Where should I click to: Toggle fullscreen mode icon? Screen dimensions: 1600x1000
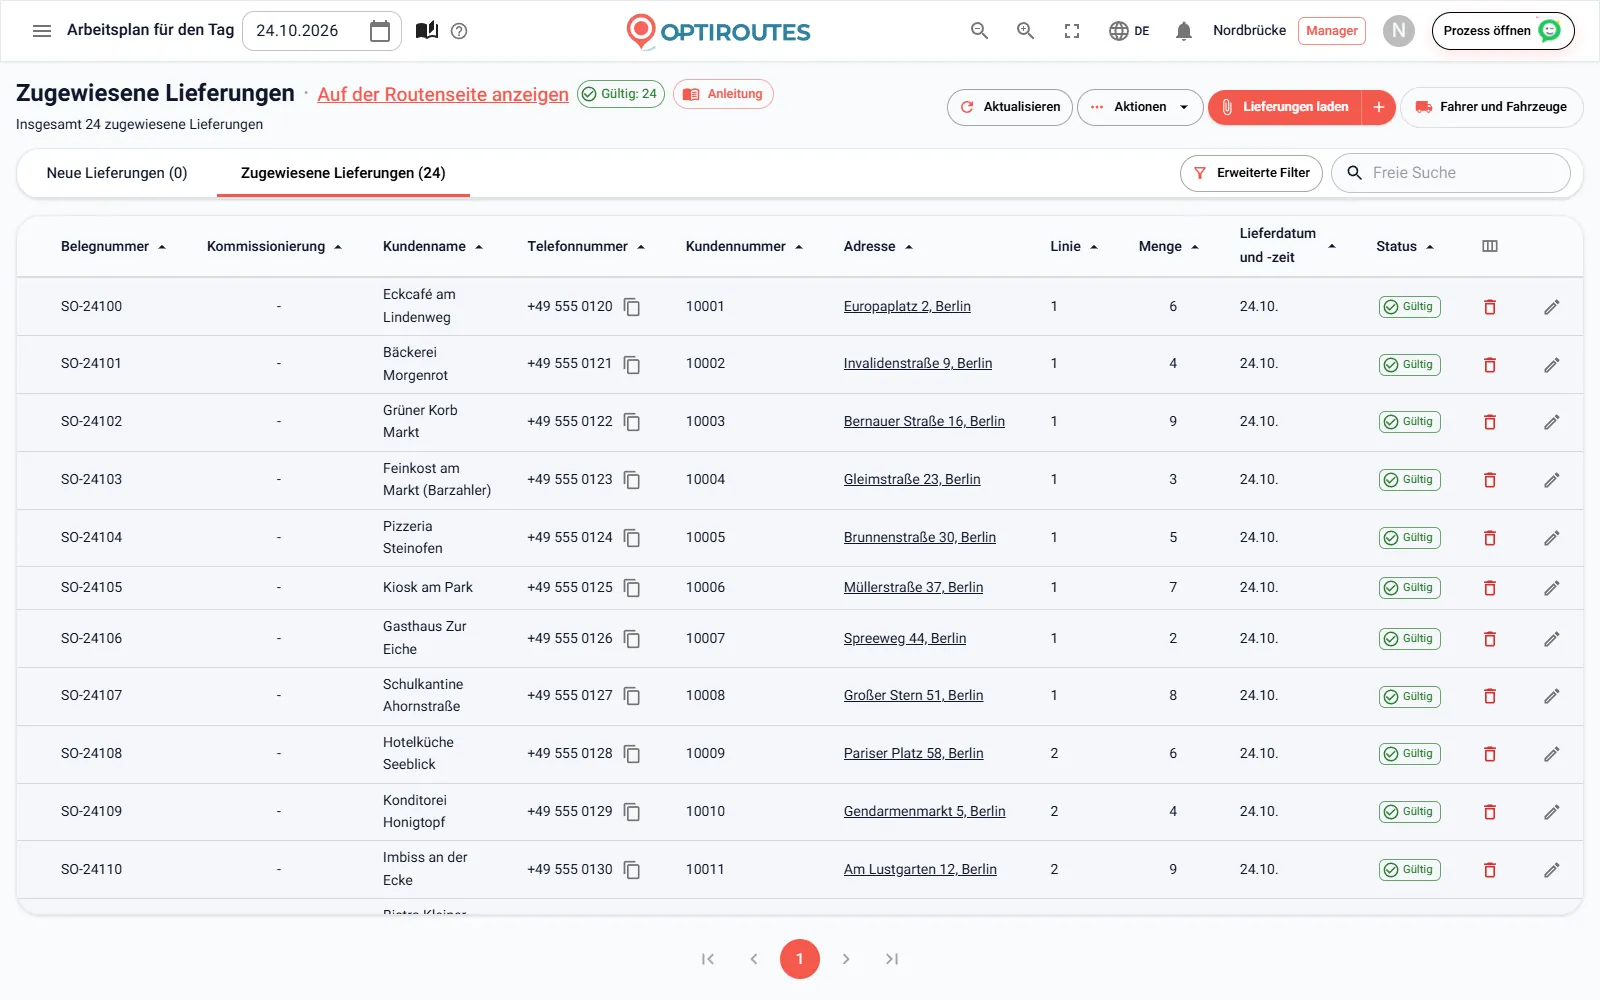(1072, 31)
